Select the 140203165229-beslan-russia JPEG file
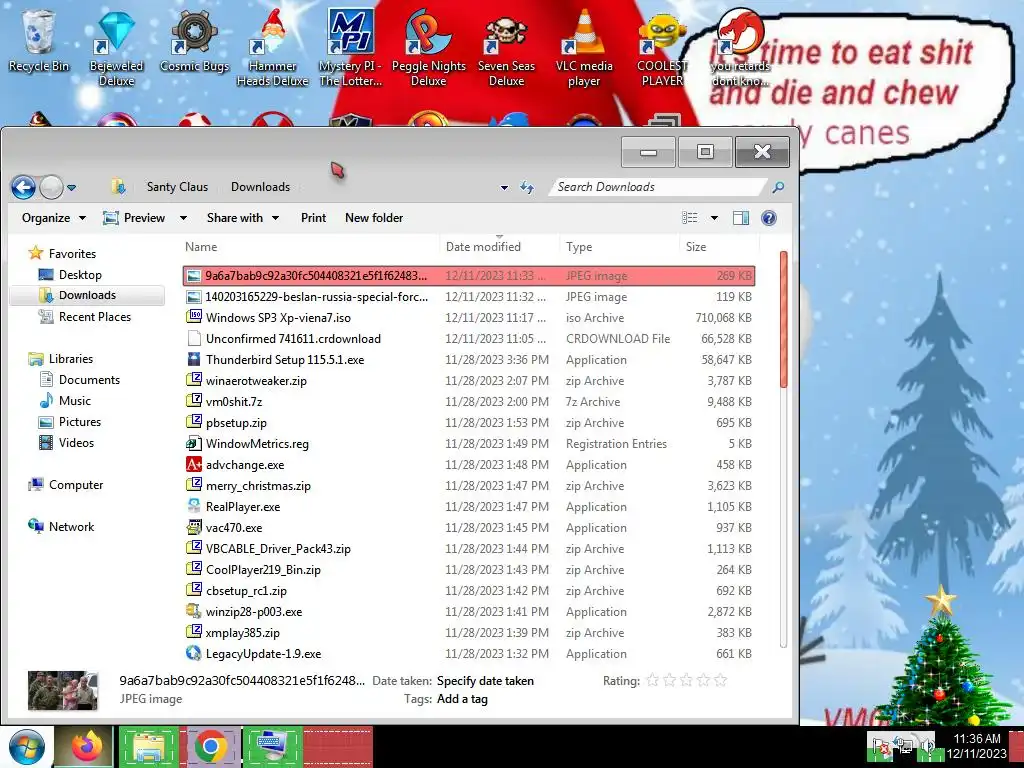 pos(469,296)
